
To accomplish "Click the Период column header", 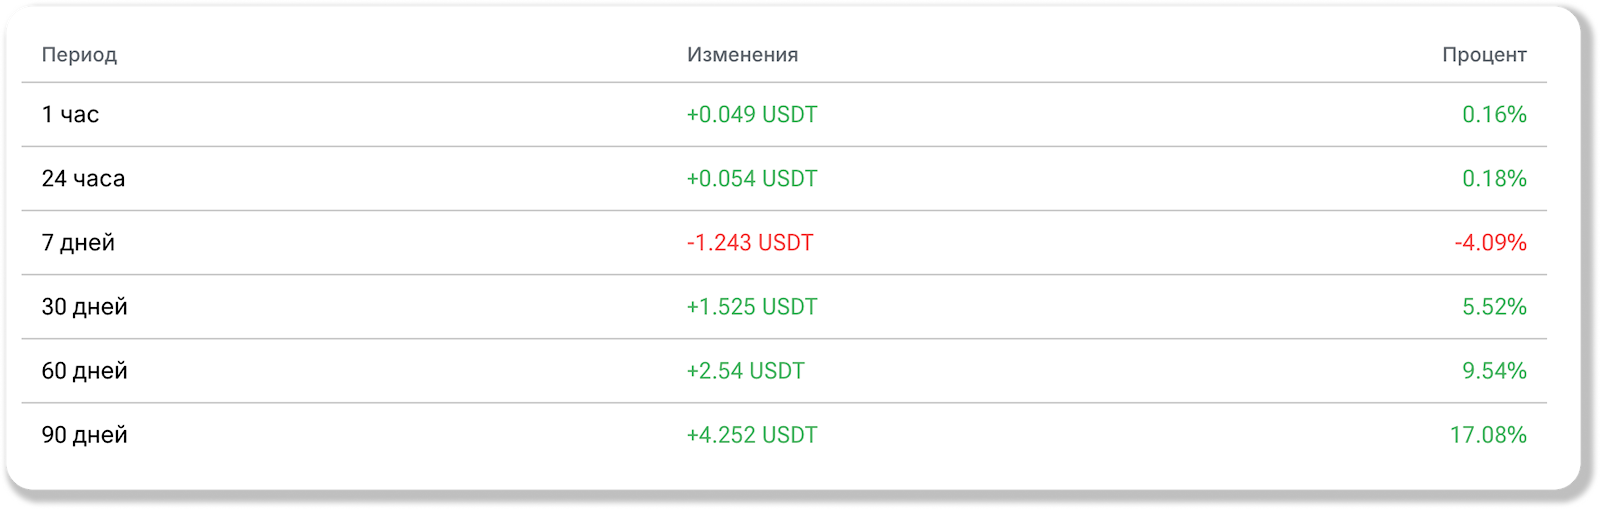I will (x=79, y=55).
